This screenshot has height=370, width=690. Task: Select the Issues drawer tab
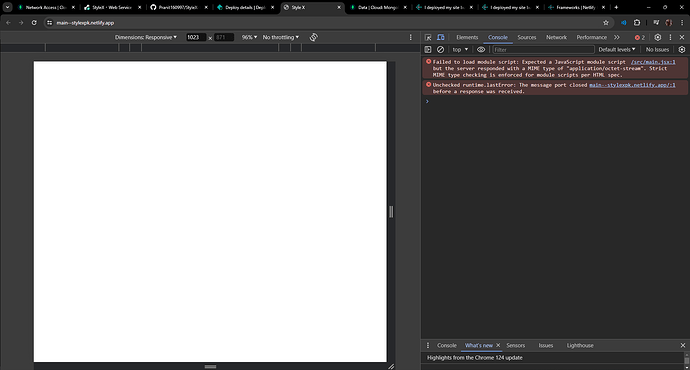546,345
